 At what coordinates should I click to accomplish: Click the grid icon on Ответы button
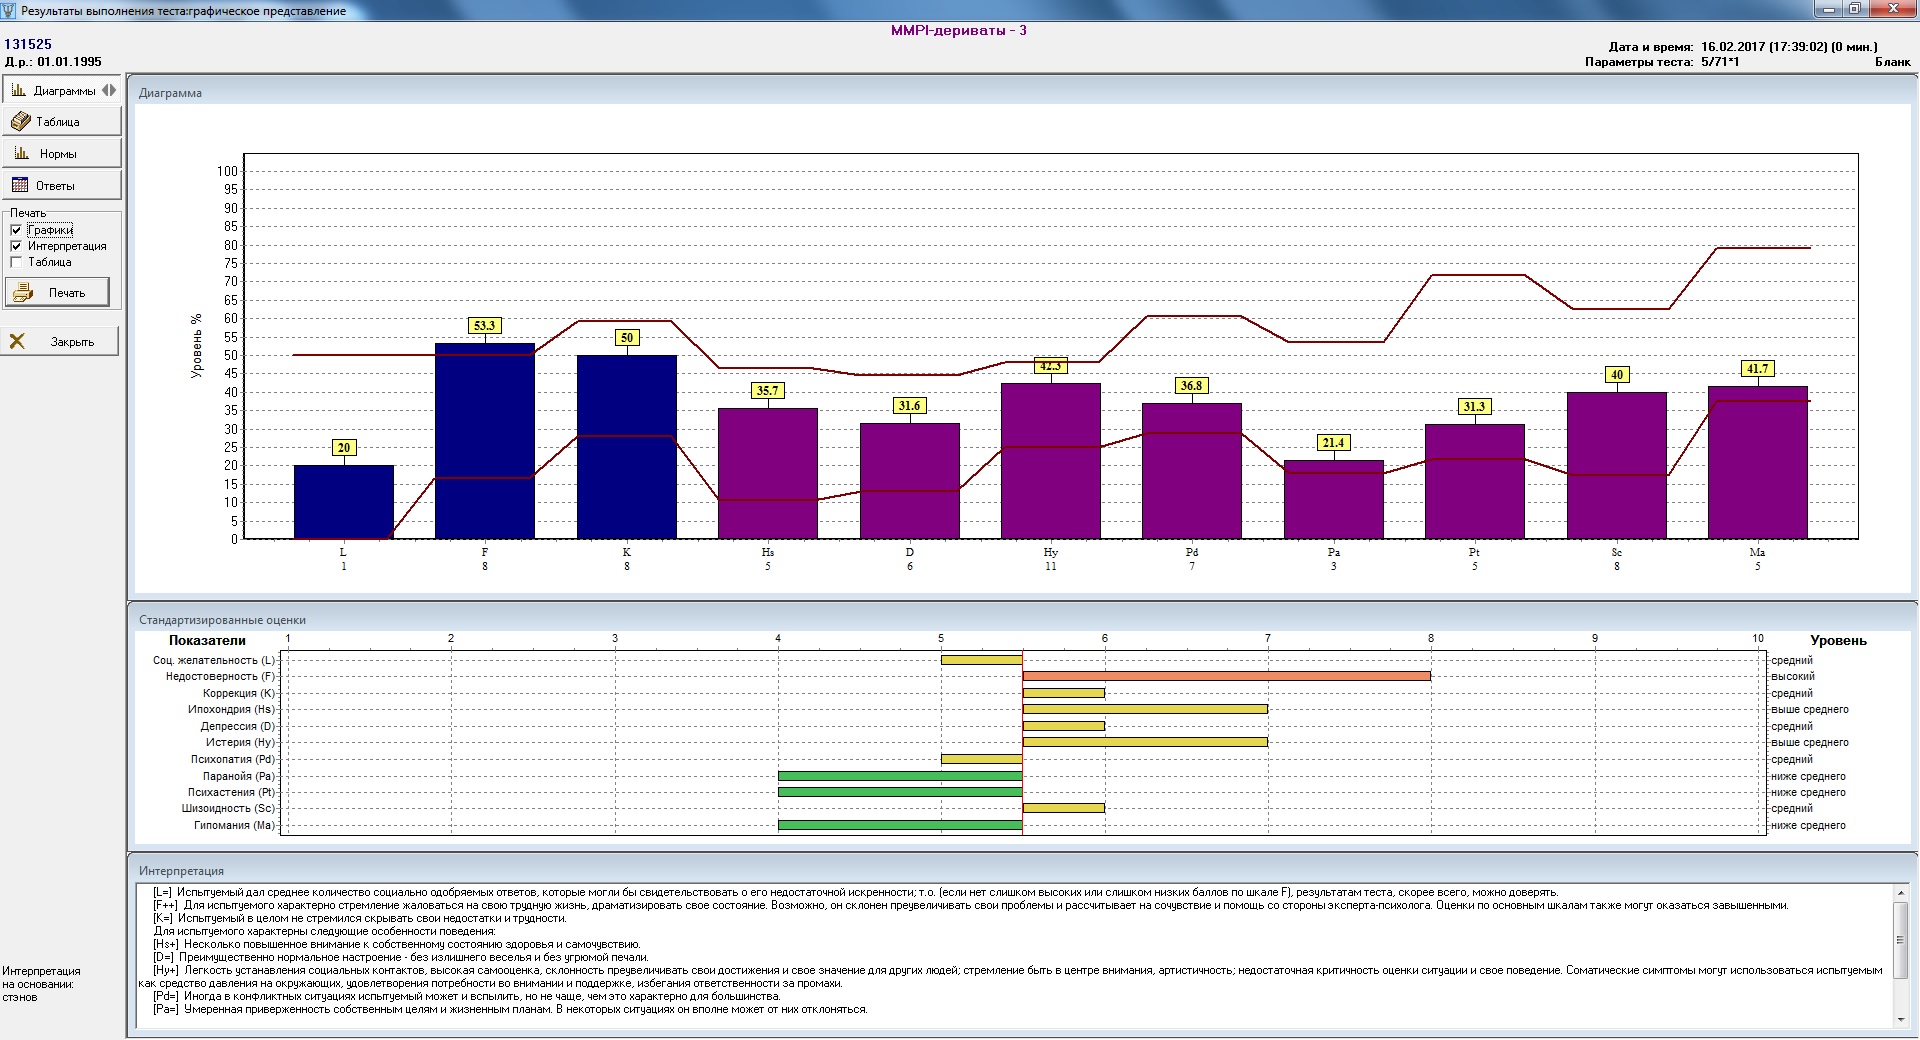point(20,185)
